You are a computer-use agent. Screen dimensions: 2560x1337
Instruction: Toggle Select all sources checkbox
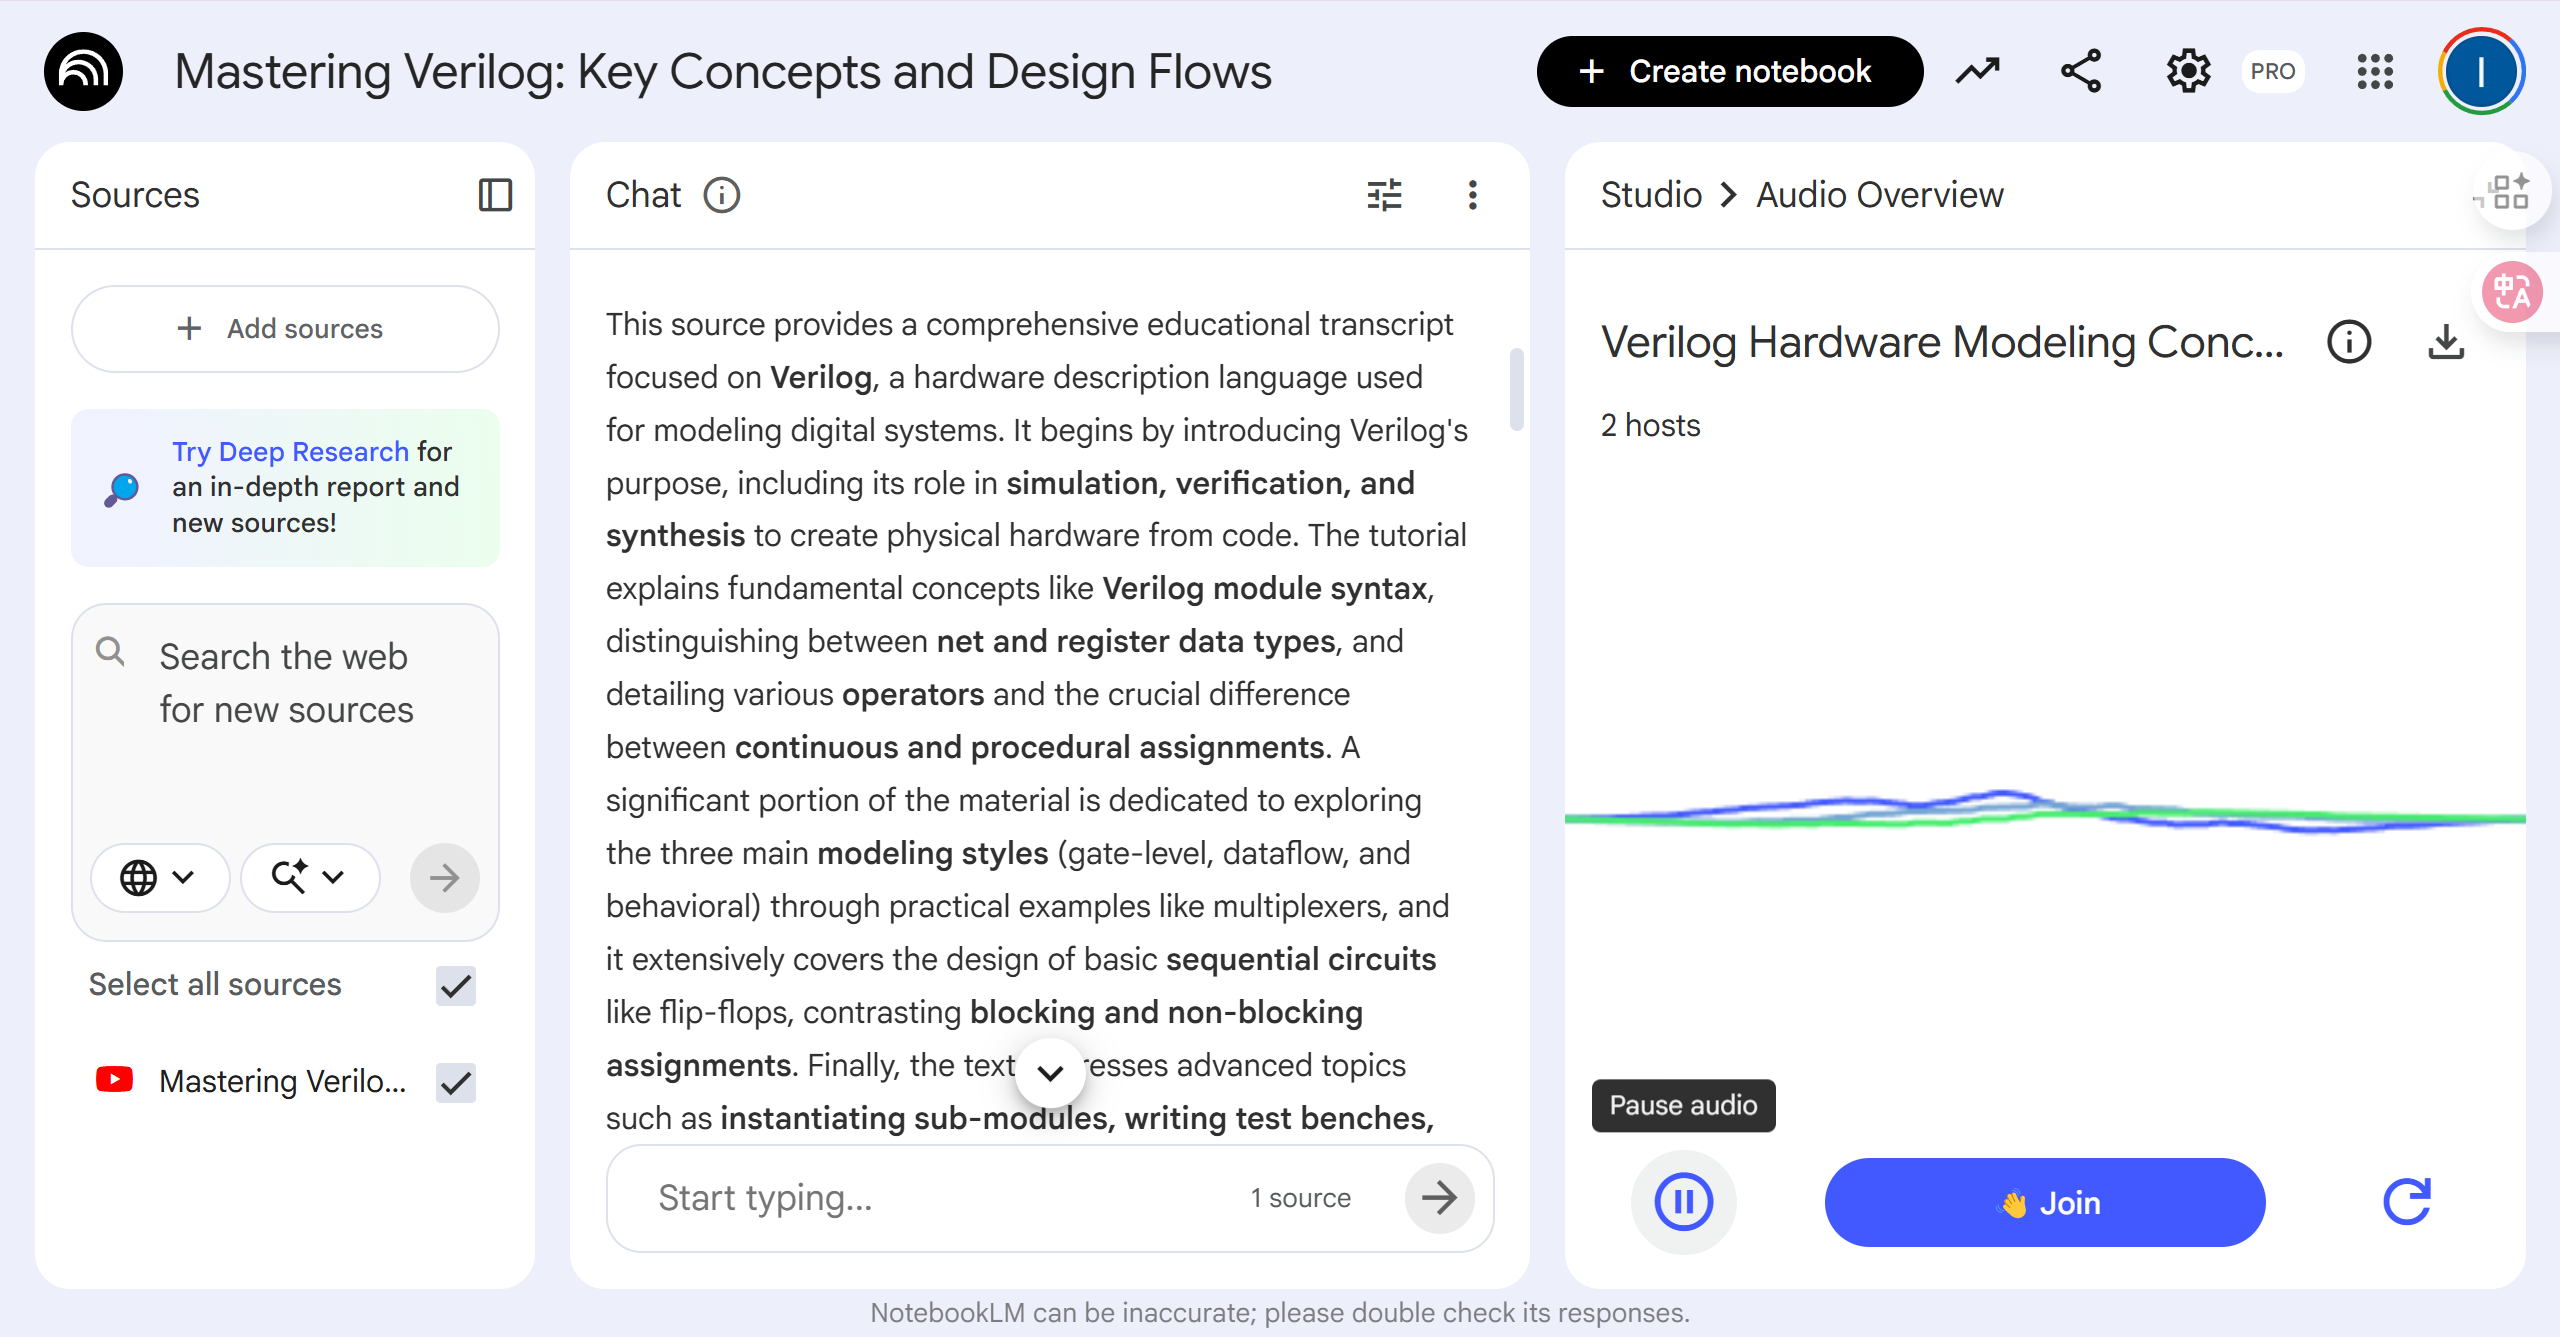[x=456, y=985]
